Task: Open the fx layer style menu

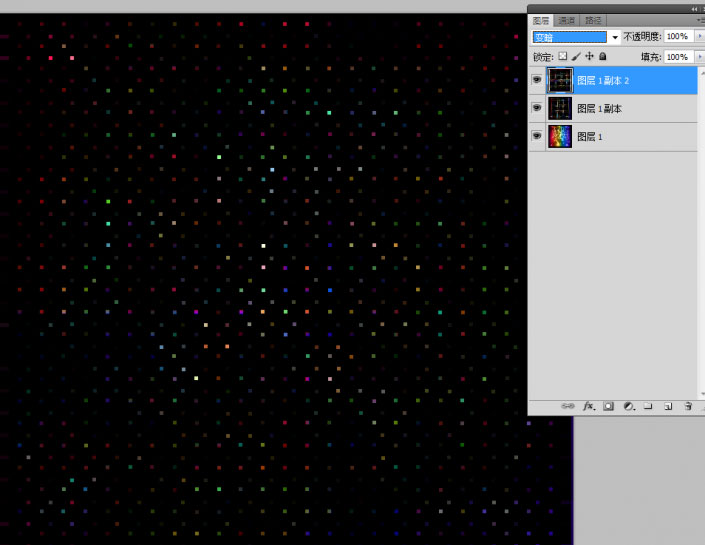Action: tap(589, 406)
